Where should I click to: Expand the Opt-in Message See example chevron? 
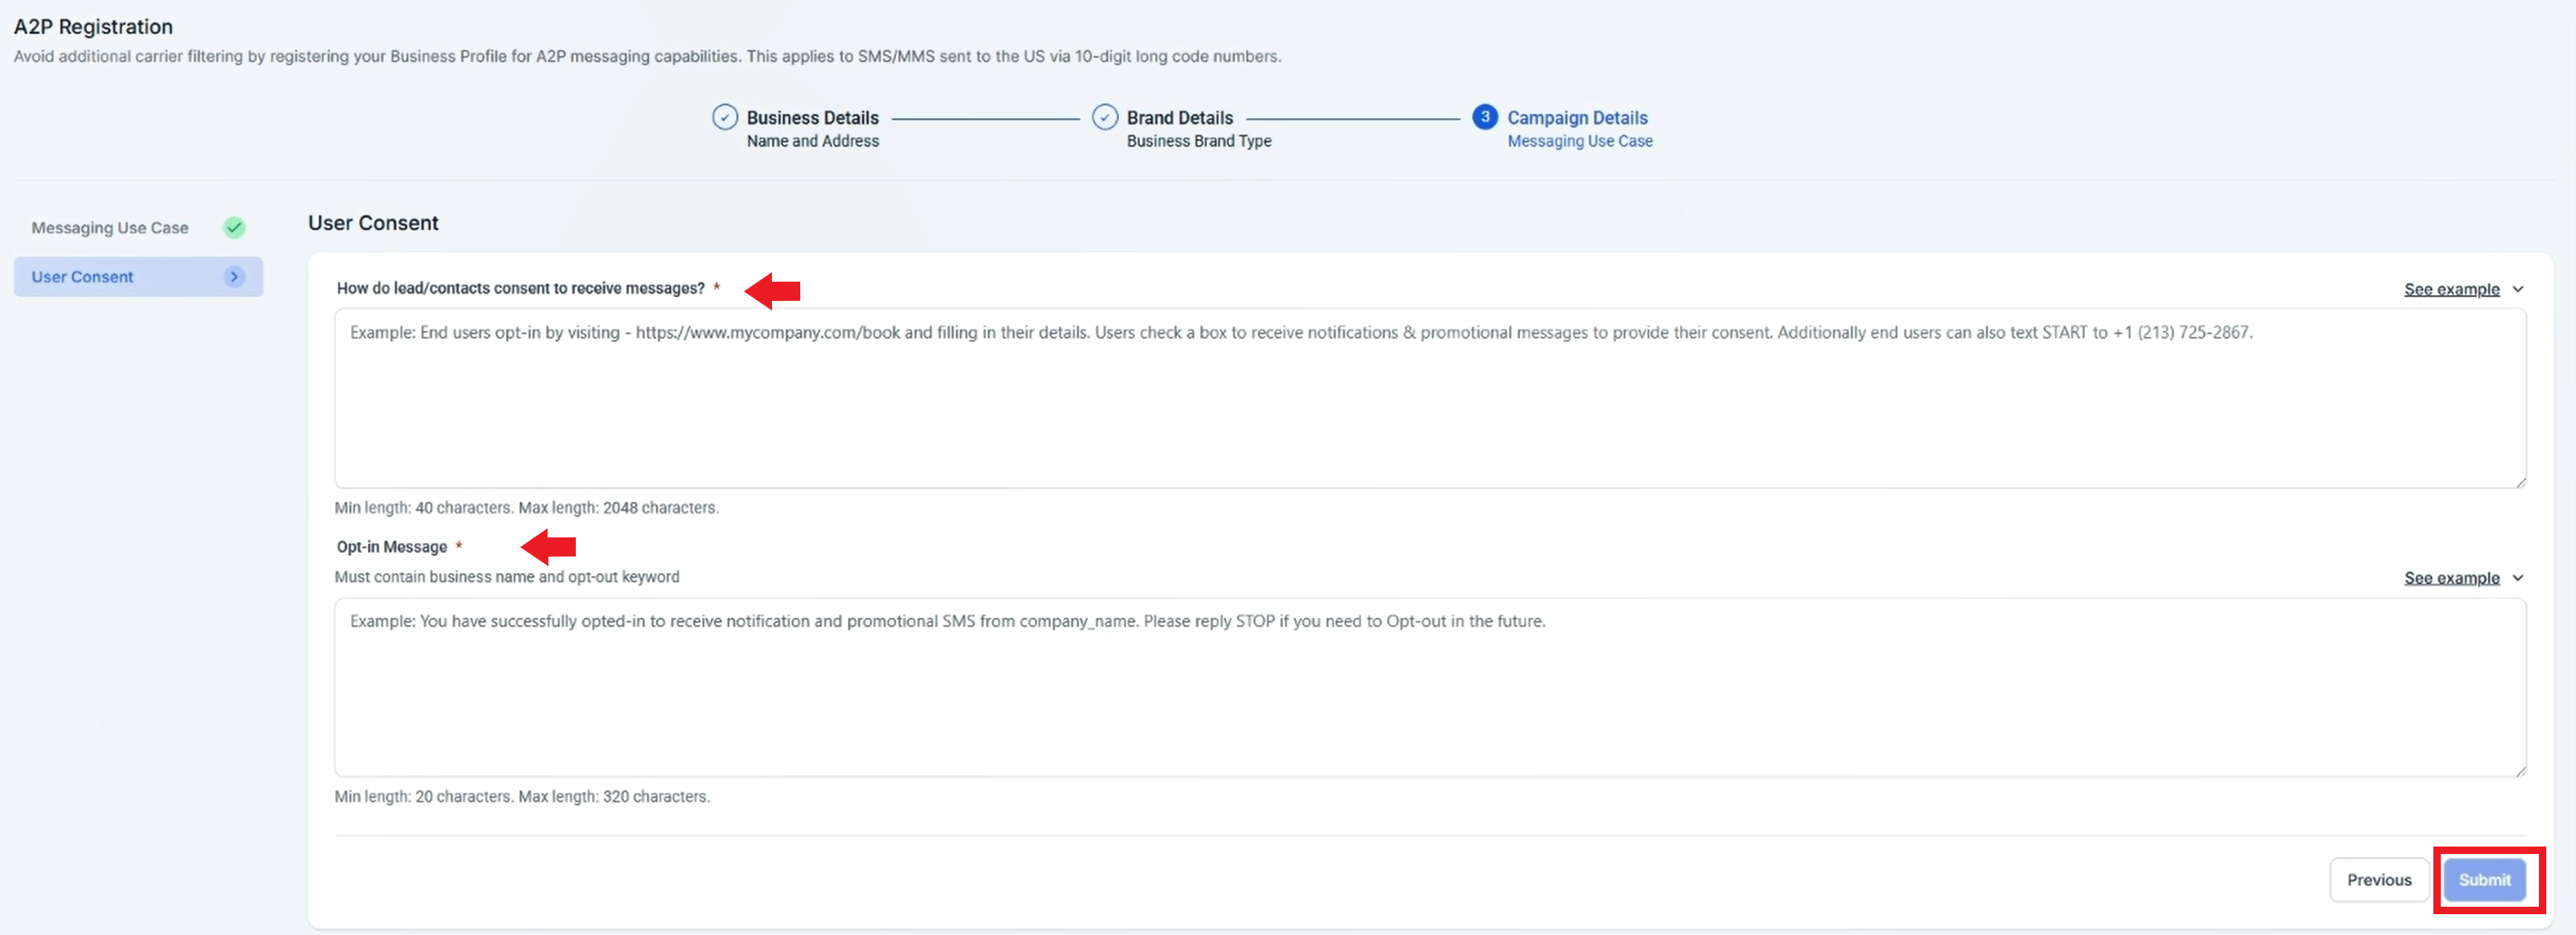pos(2517,578)
